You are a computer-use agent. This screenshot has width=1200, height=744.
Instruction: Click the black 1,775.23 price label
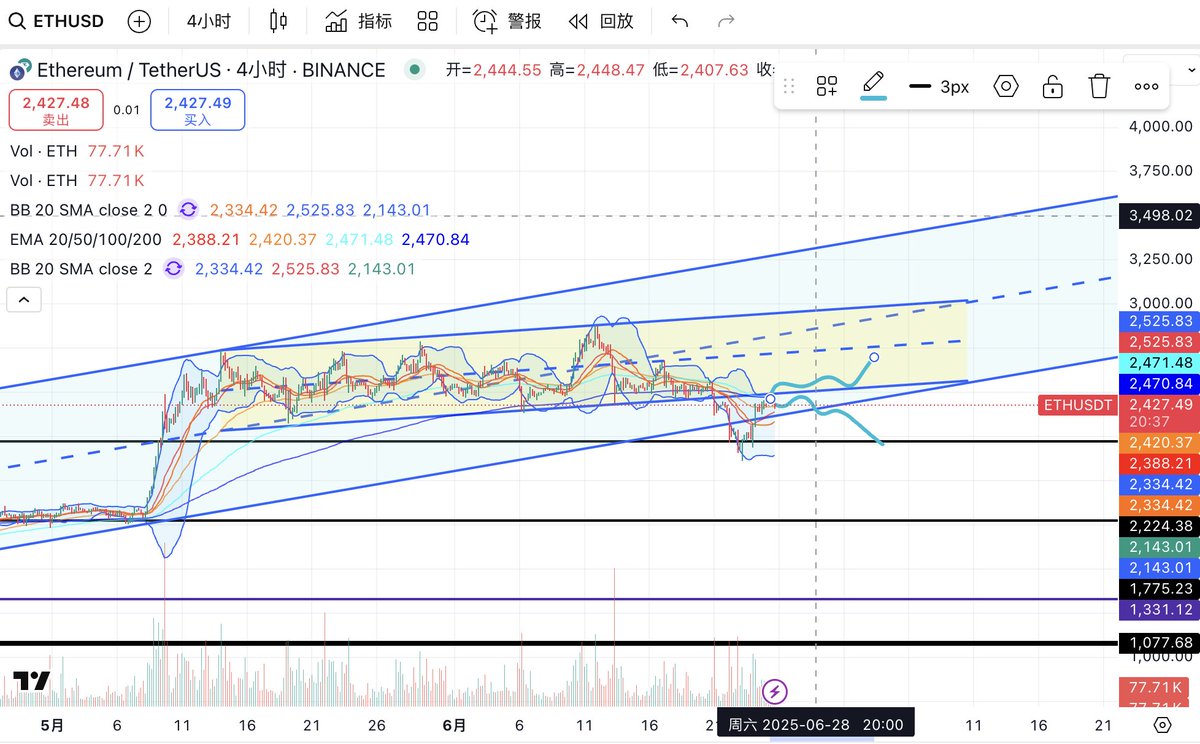tap(1160, 588)
